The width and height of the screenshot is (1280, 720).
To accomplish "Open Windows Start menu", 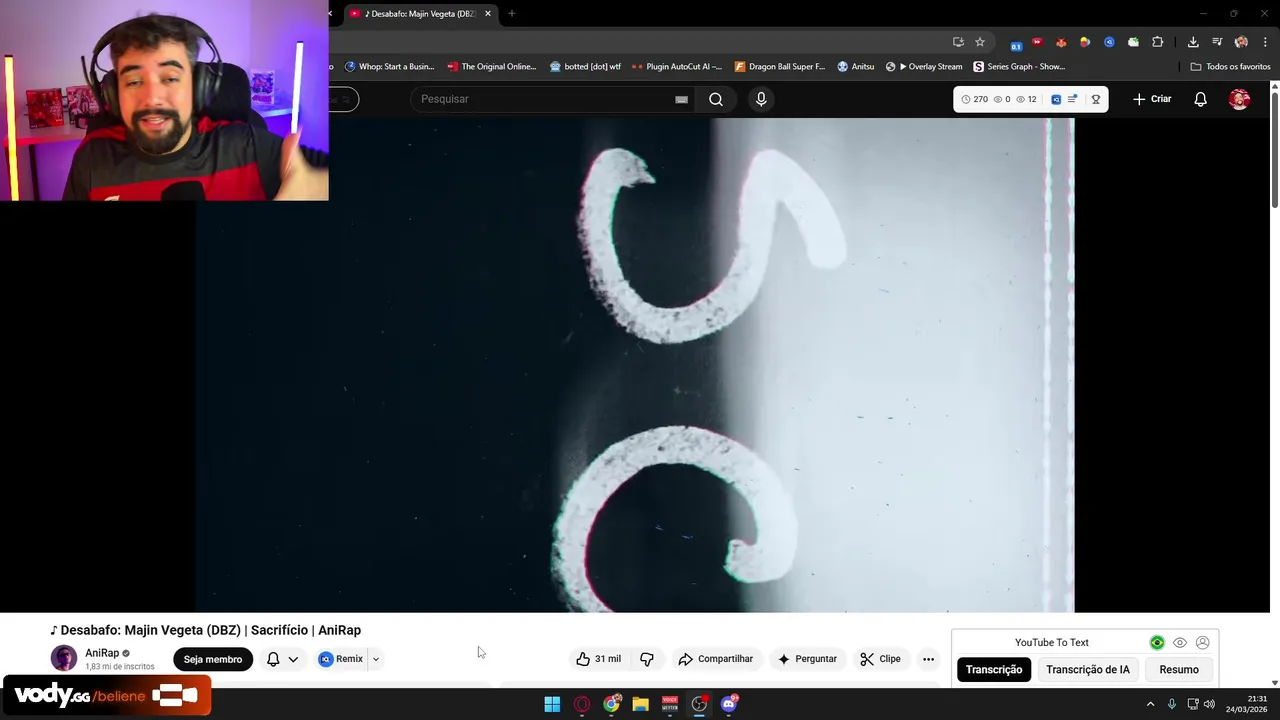I will coord(552,704).
